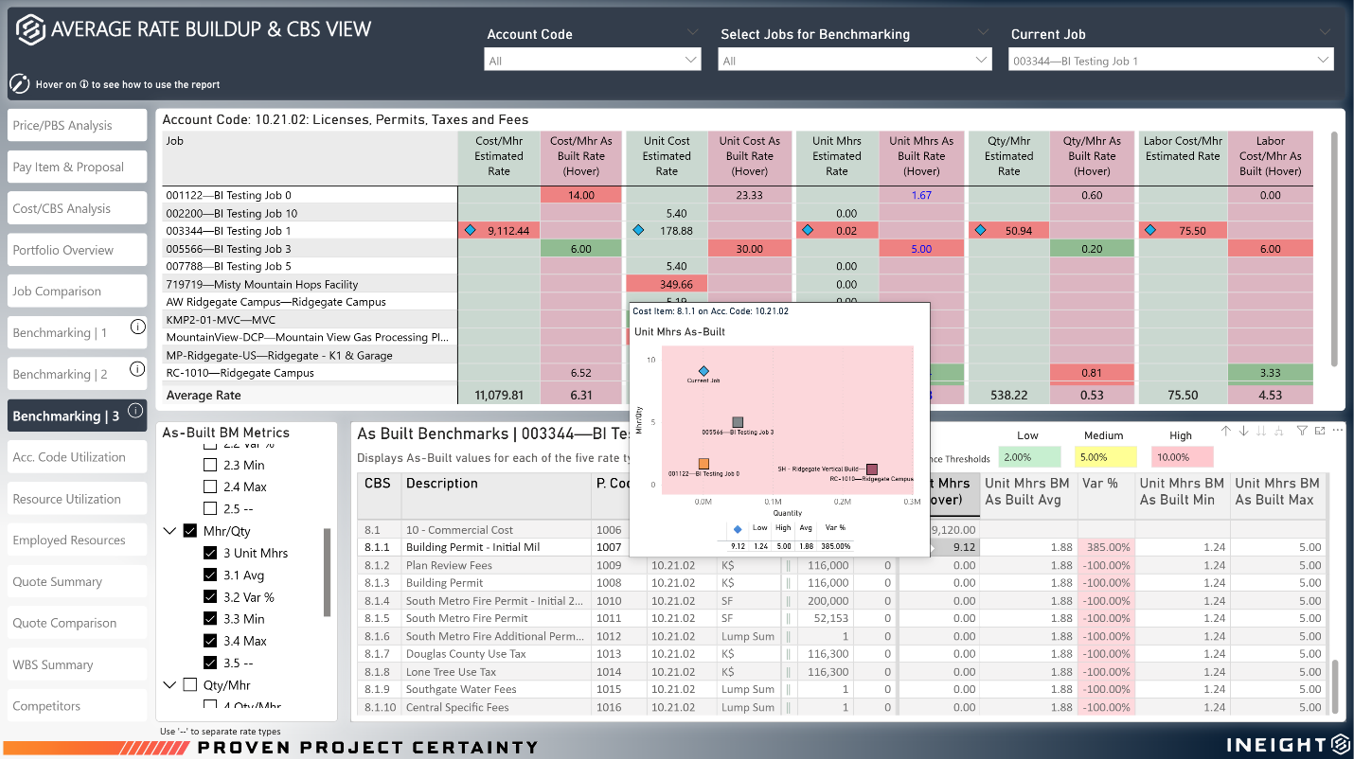1354x759 pixels.
Task: Click the drill up arrow icon
Action: pyautogui.click(x=1225, y=431)
